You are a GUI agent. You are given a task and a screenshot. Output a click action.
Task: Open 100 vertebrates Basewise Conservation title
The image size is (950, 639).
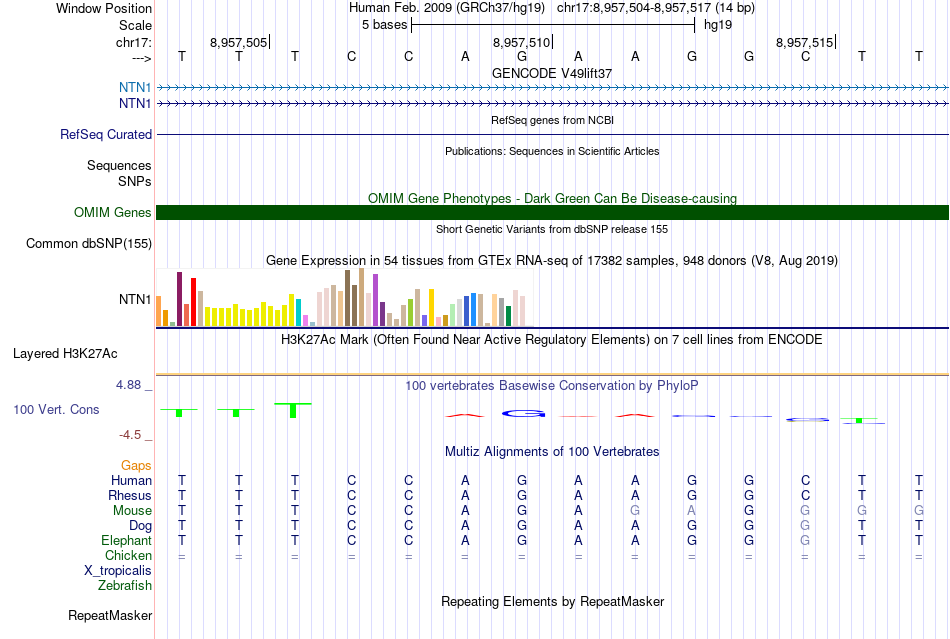point(552,385)
